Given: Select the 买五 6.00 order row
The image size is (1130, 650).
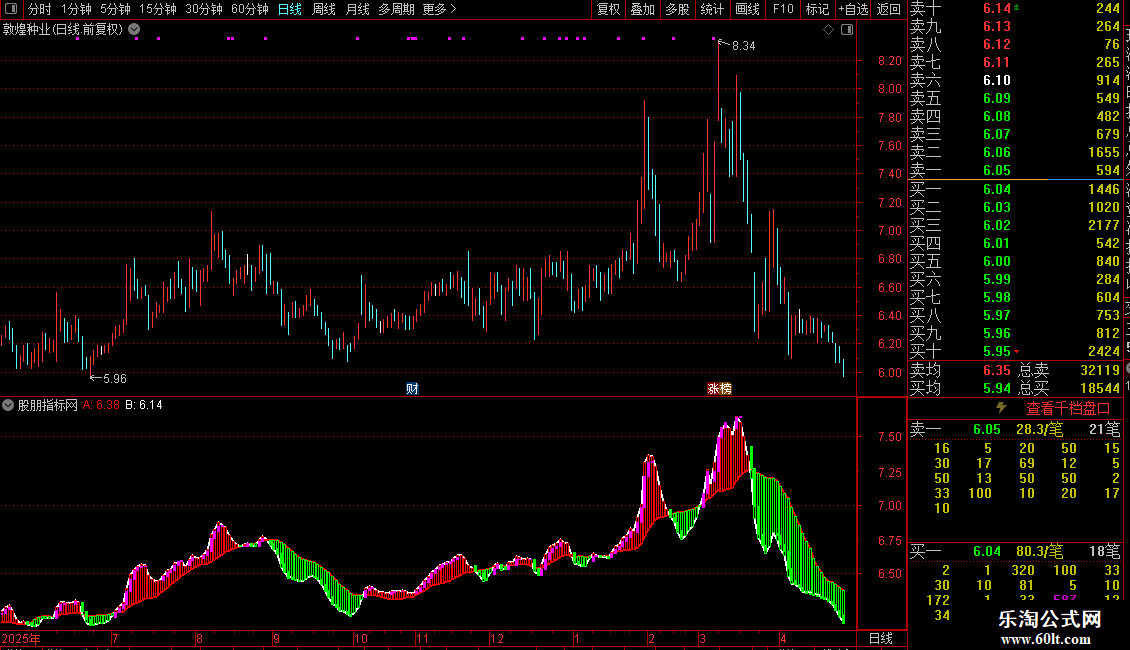Looking at the screenshot, I should click(x=1015, y=261).
